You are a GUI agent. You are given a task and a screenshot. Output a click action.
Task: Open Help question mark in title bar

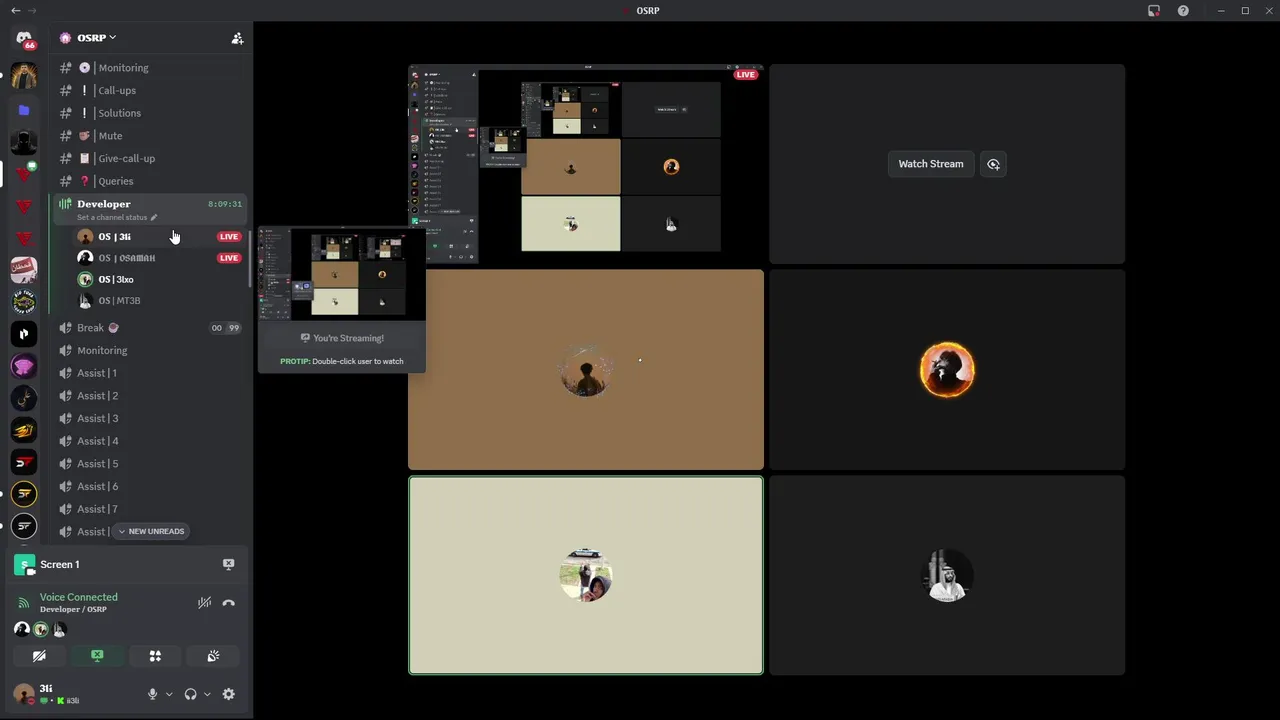(x=1183, y=10)
